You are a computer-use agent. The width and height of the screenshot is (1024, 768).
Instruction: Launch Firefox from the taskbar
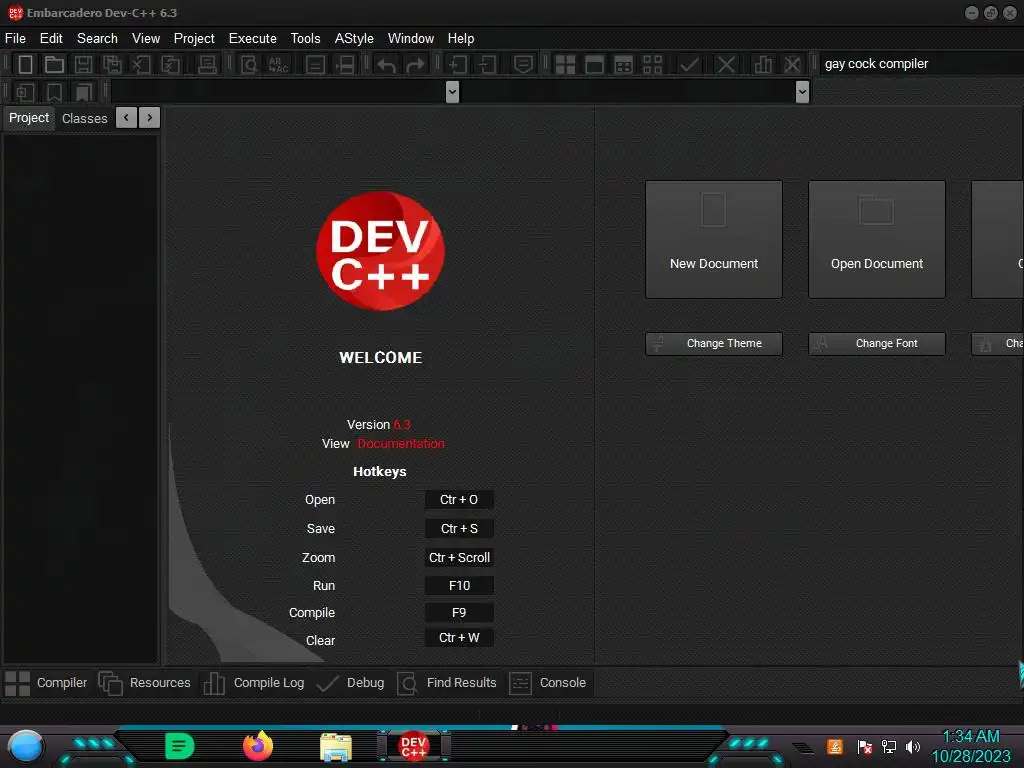(x=258, y=746)
